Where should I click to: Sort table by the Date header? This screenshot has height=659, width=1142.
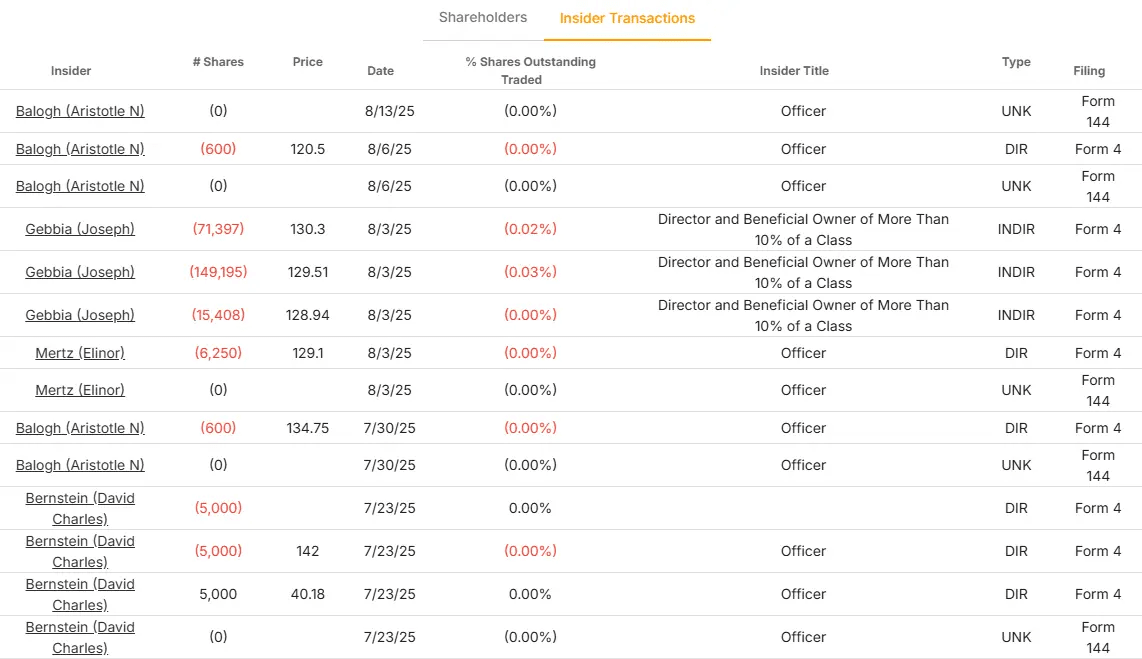[x=380, y=71]
